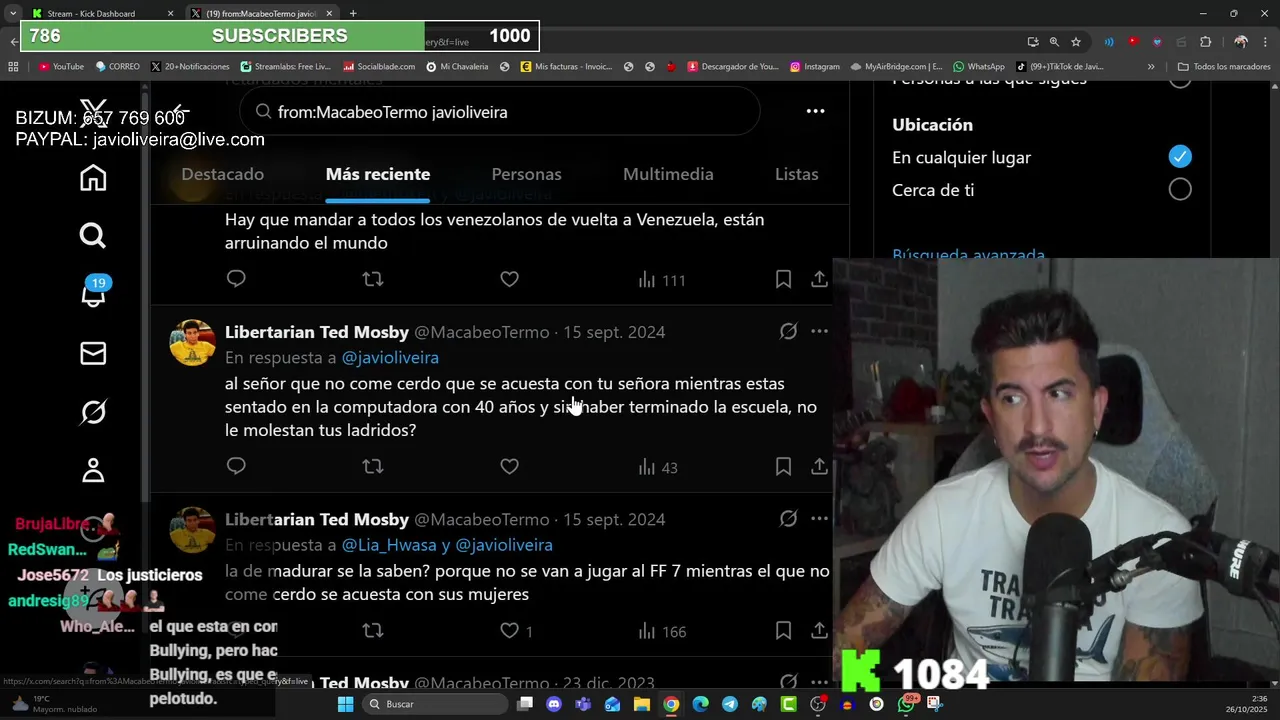The width and height of the screenshot is (1280, 720).
Task: Select the 'Cerca de ti' radio button
Action: click(1180, 189)
